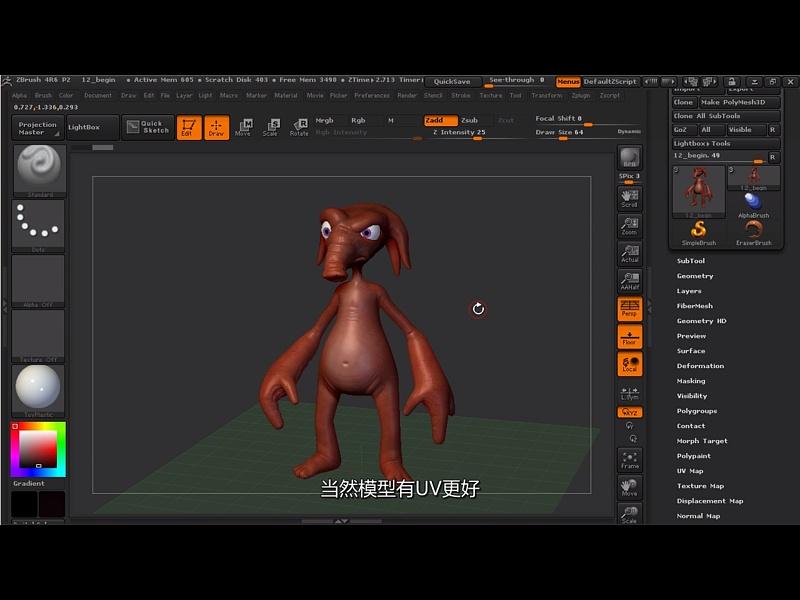800x600 pixels.
Task: Click the ZBrush logo icon
Action: tap(7, 82)
